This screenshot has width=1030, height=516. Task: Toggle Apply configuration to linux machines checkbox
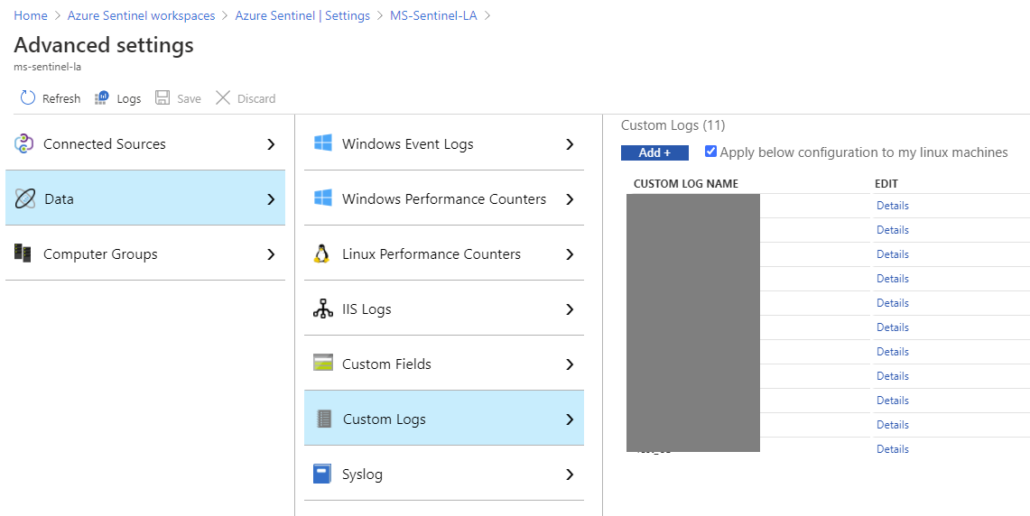[711, 152]
